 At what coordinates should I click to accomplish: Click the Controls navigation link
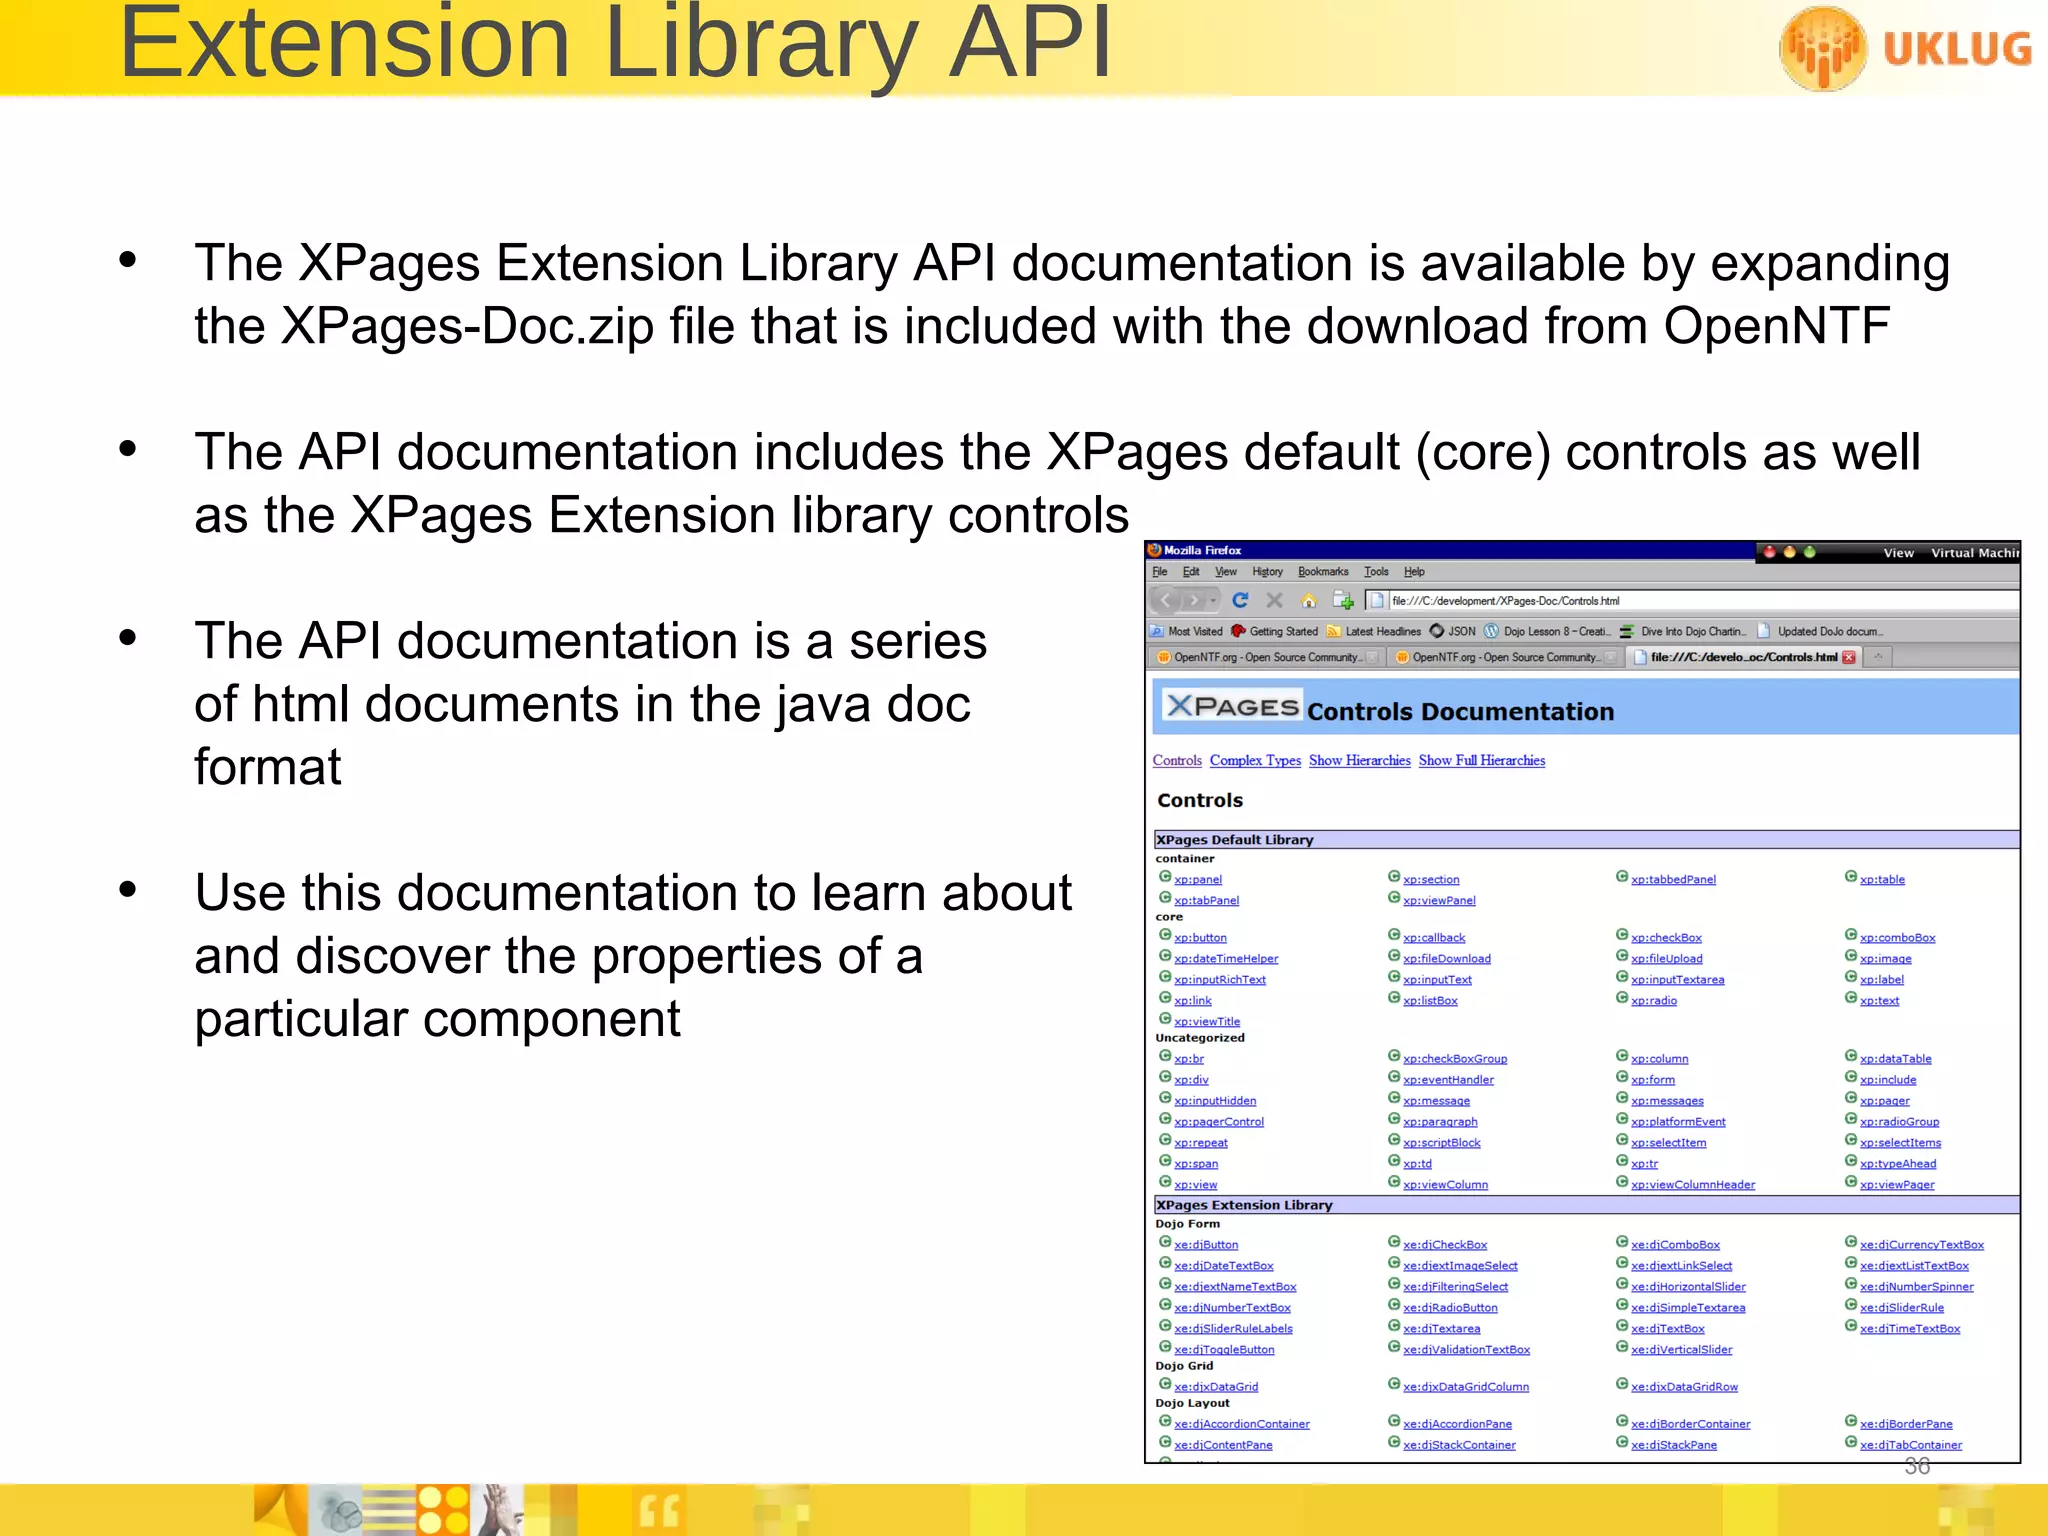coord(1177,761)
